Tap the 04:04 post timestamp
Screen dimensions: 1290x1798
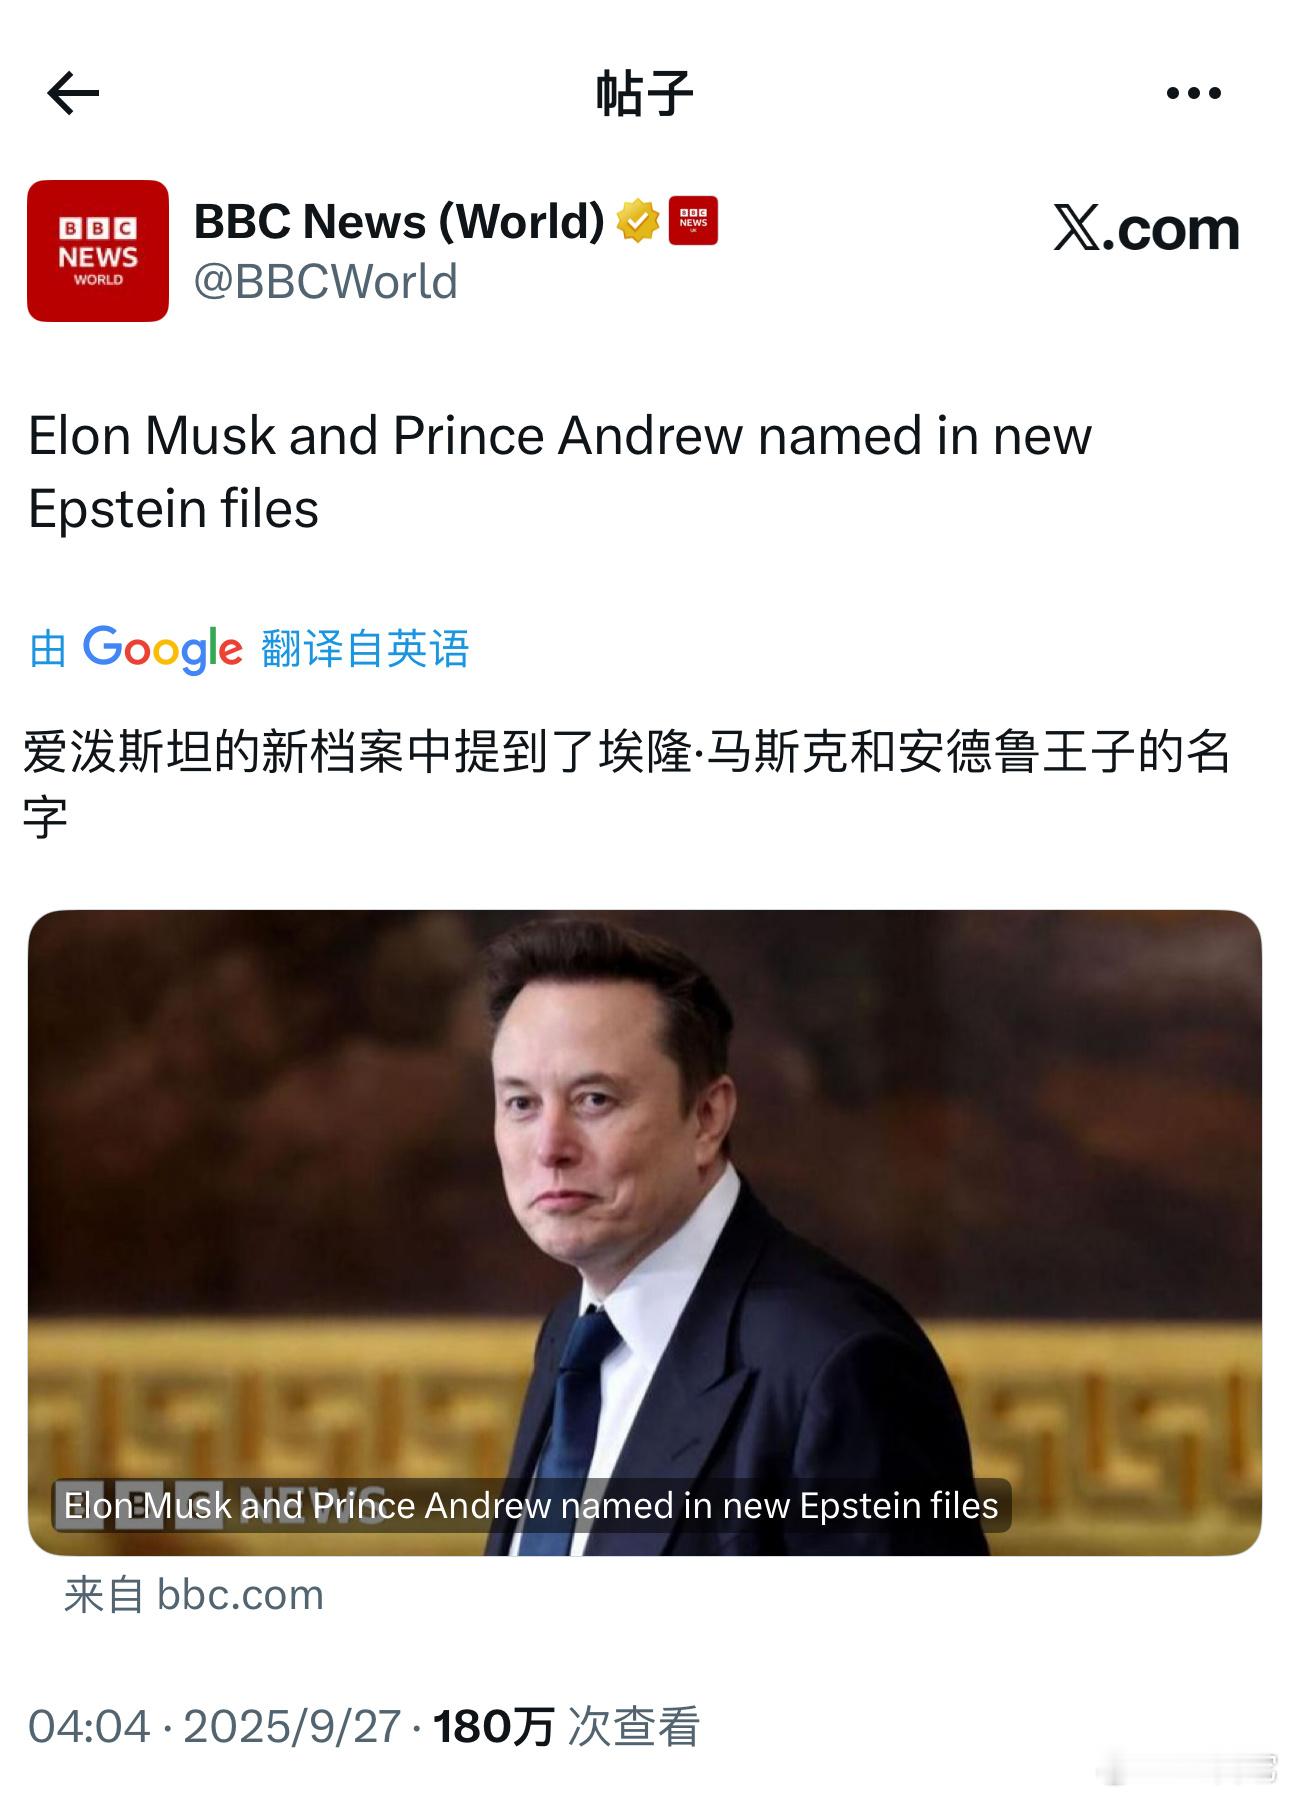89,1727
